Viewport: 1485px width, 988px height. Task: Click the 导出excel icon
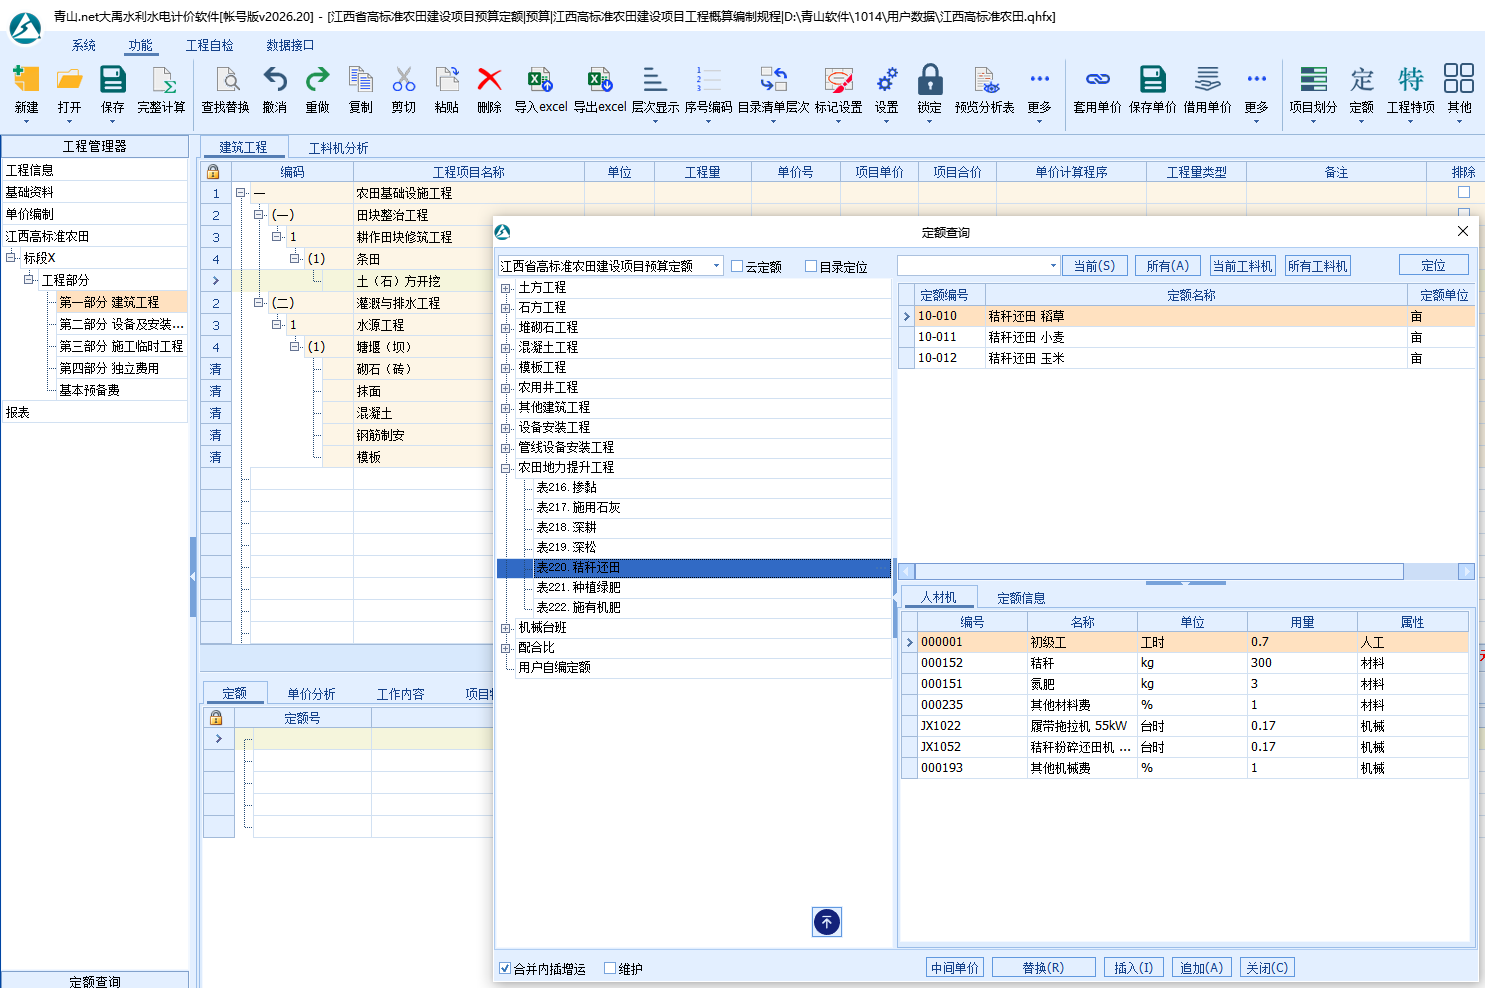tap(599, 80)
